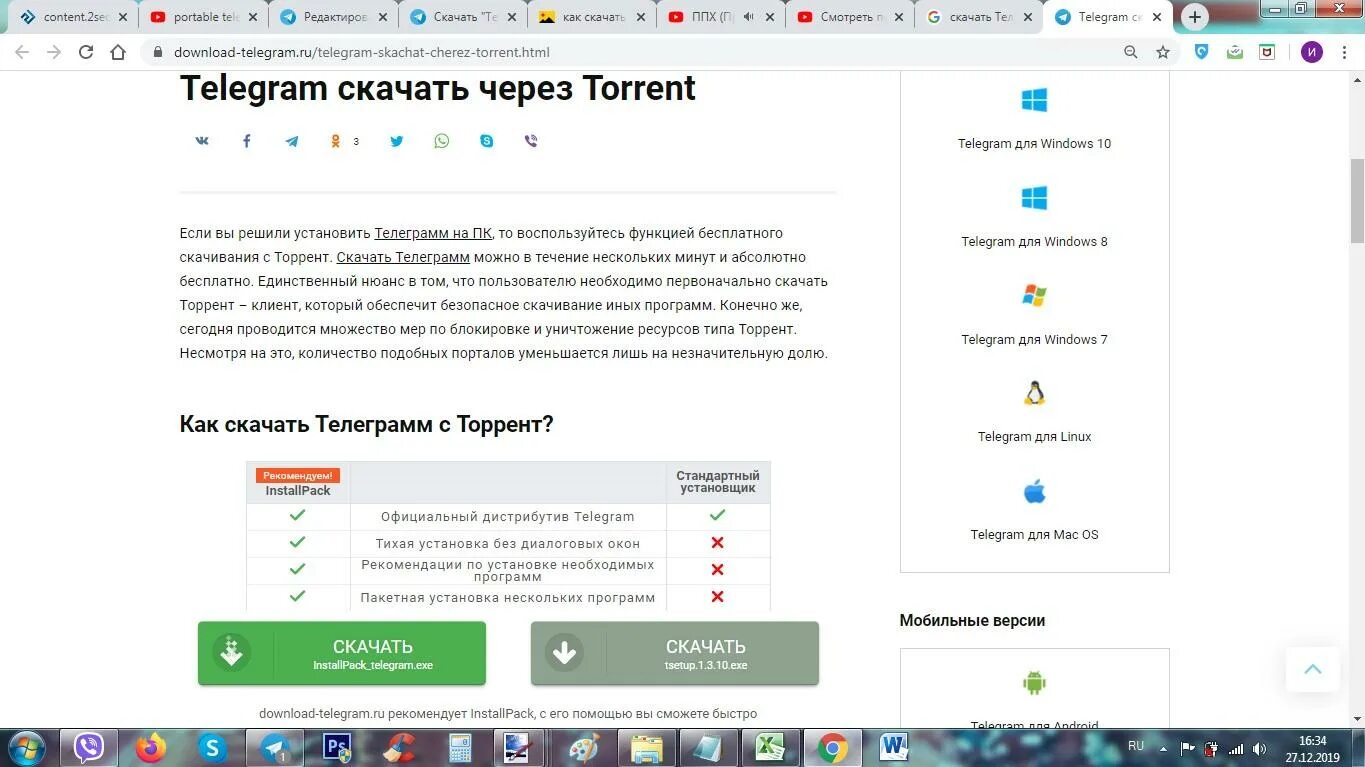1365x767 pixels.
Task: Open a new browser tab
Action: [x=1195, y=17]
